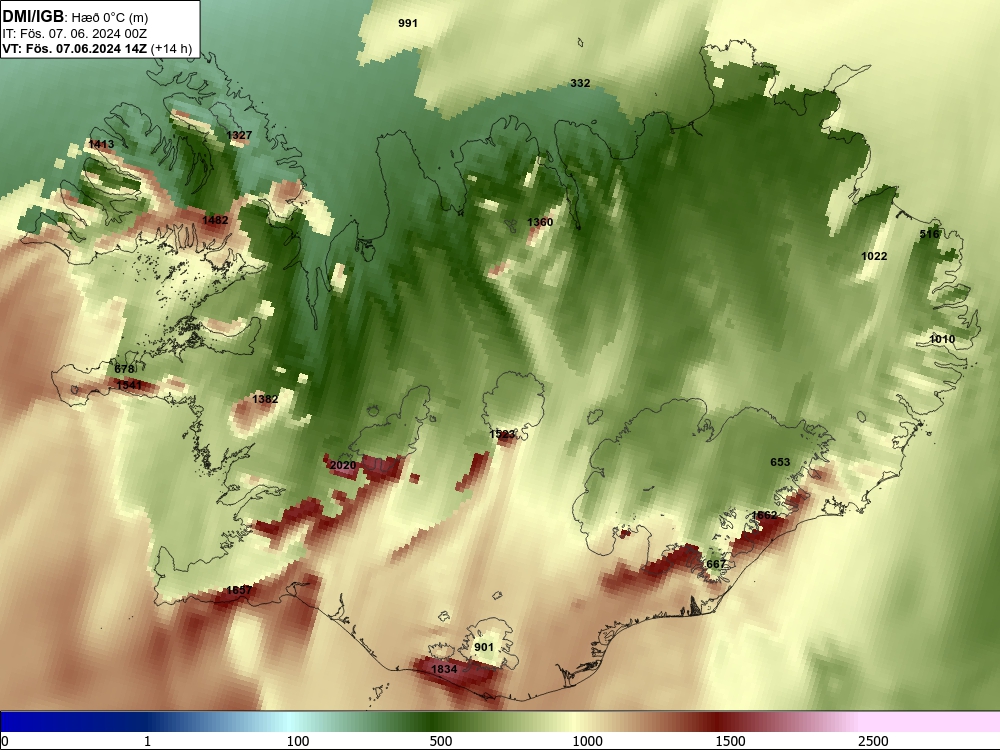Select the 1000 tick on the color scale

(x=587, y=741)
